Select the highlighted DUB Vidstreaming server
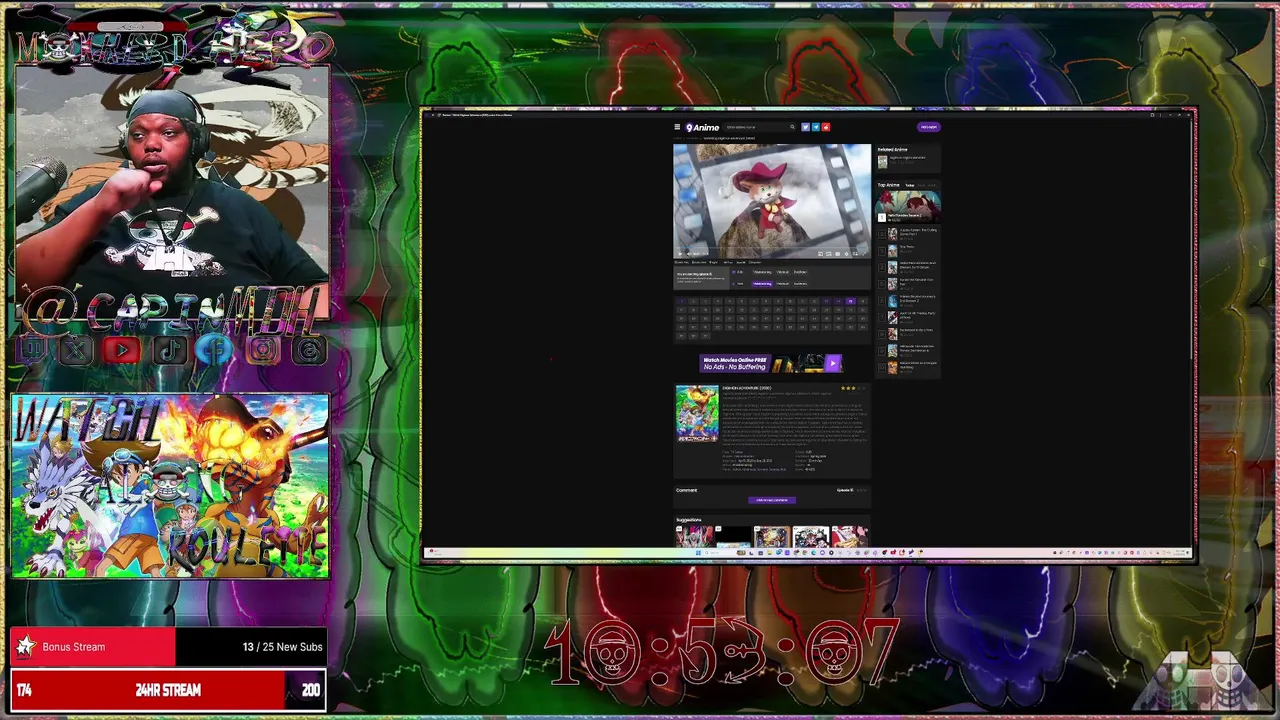The image size is (1280, 720). coord(762,284)
